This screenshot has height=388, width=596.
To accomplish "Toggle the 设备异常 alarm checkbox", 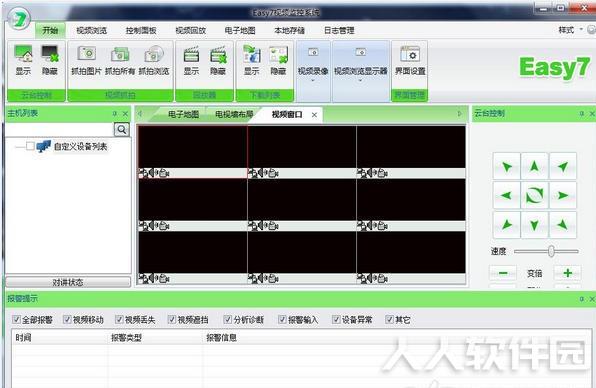I will click(x=336, y=319).
